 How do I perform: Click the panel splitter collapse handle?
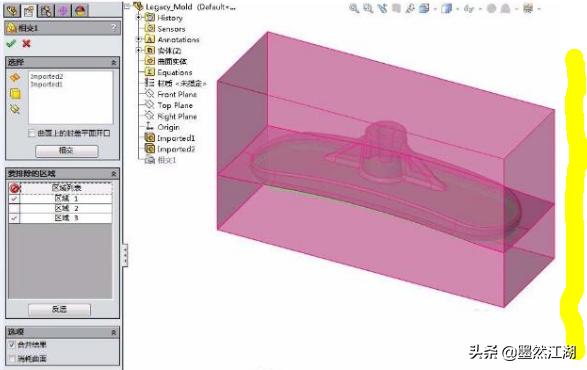pyautogui.click(x=125, y=255)
